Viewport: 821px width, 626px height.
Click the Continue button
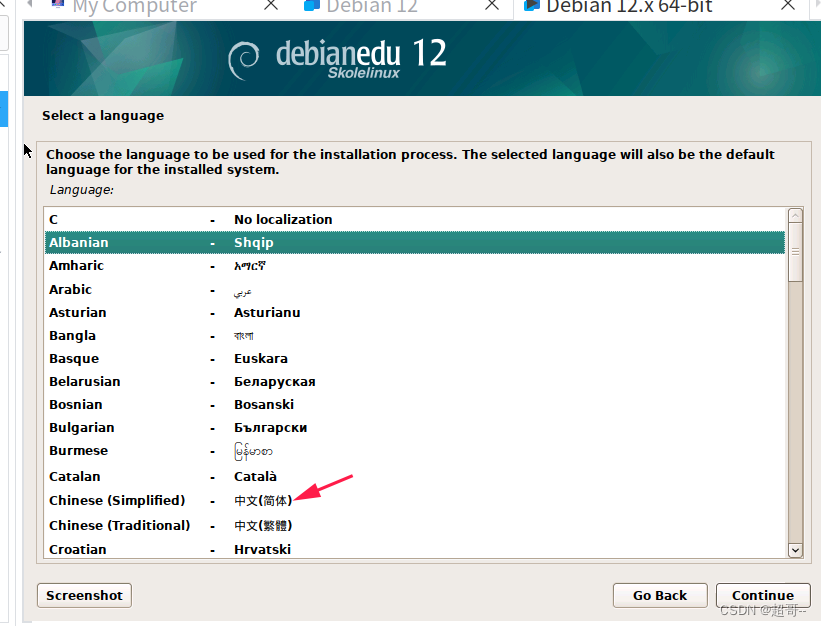pos(763,596)
